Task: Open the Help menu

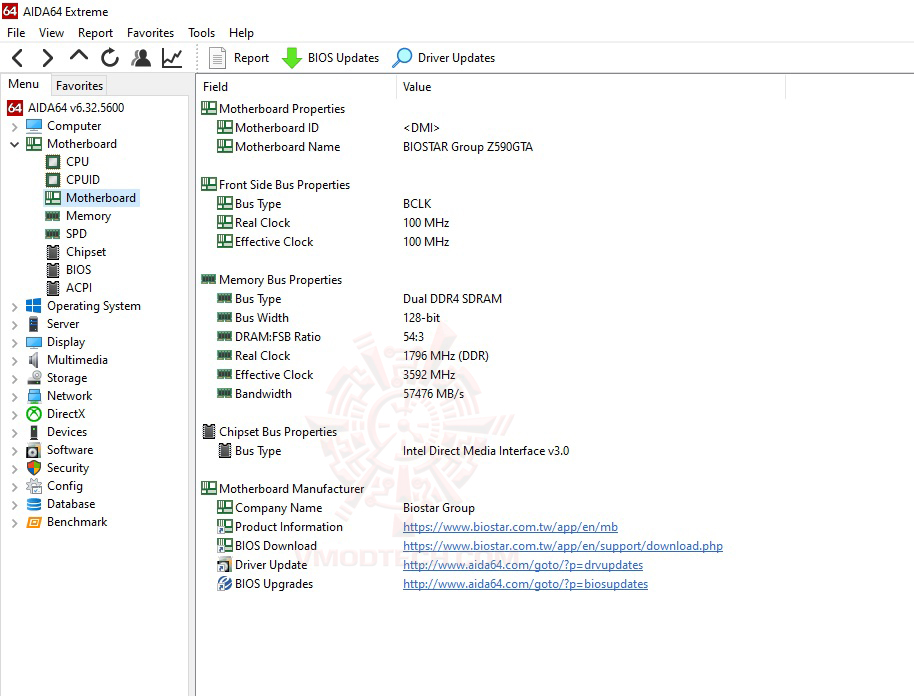Action: [241, 33]
